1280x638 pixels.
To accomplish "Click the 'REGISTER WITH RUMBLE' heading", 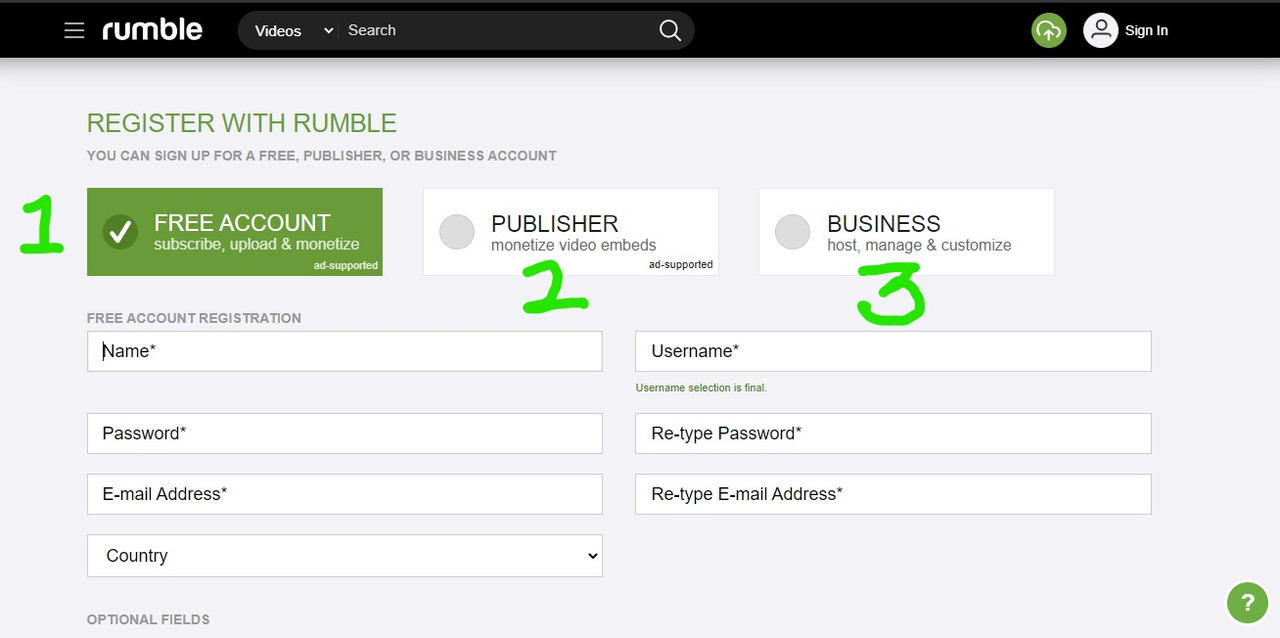I will tap(242, 123).
